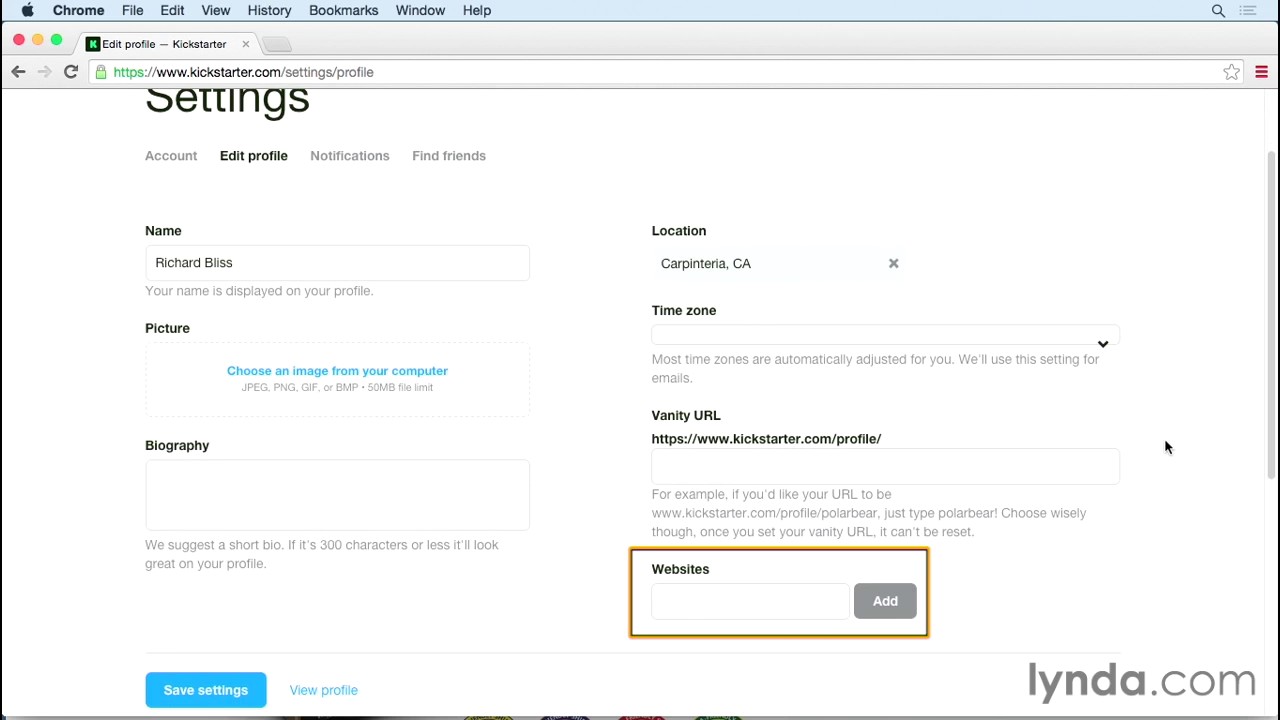Open the Window menu

pyautogui.click(x=420, y=10)
